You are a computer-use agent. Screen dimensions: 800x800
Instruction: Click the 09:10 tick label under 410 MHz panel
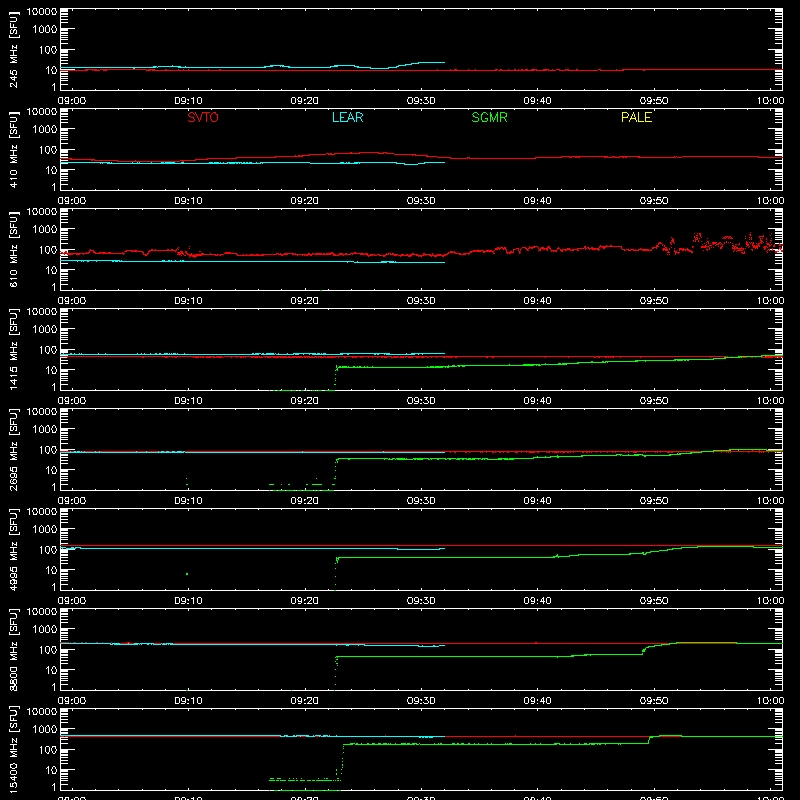[x=188, y=201]
